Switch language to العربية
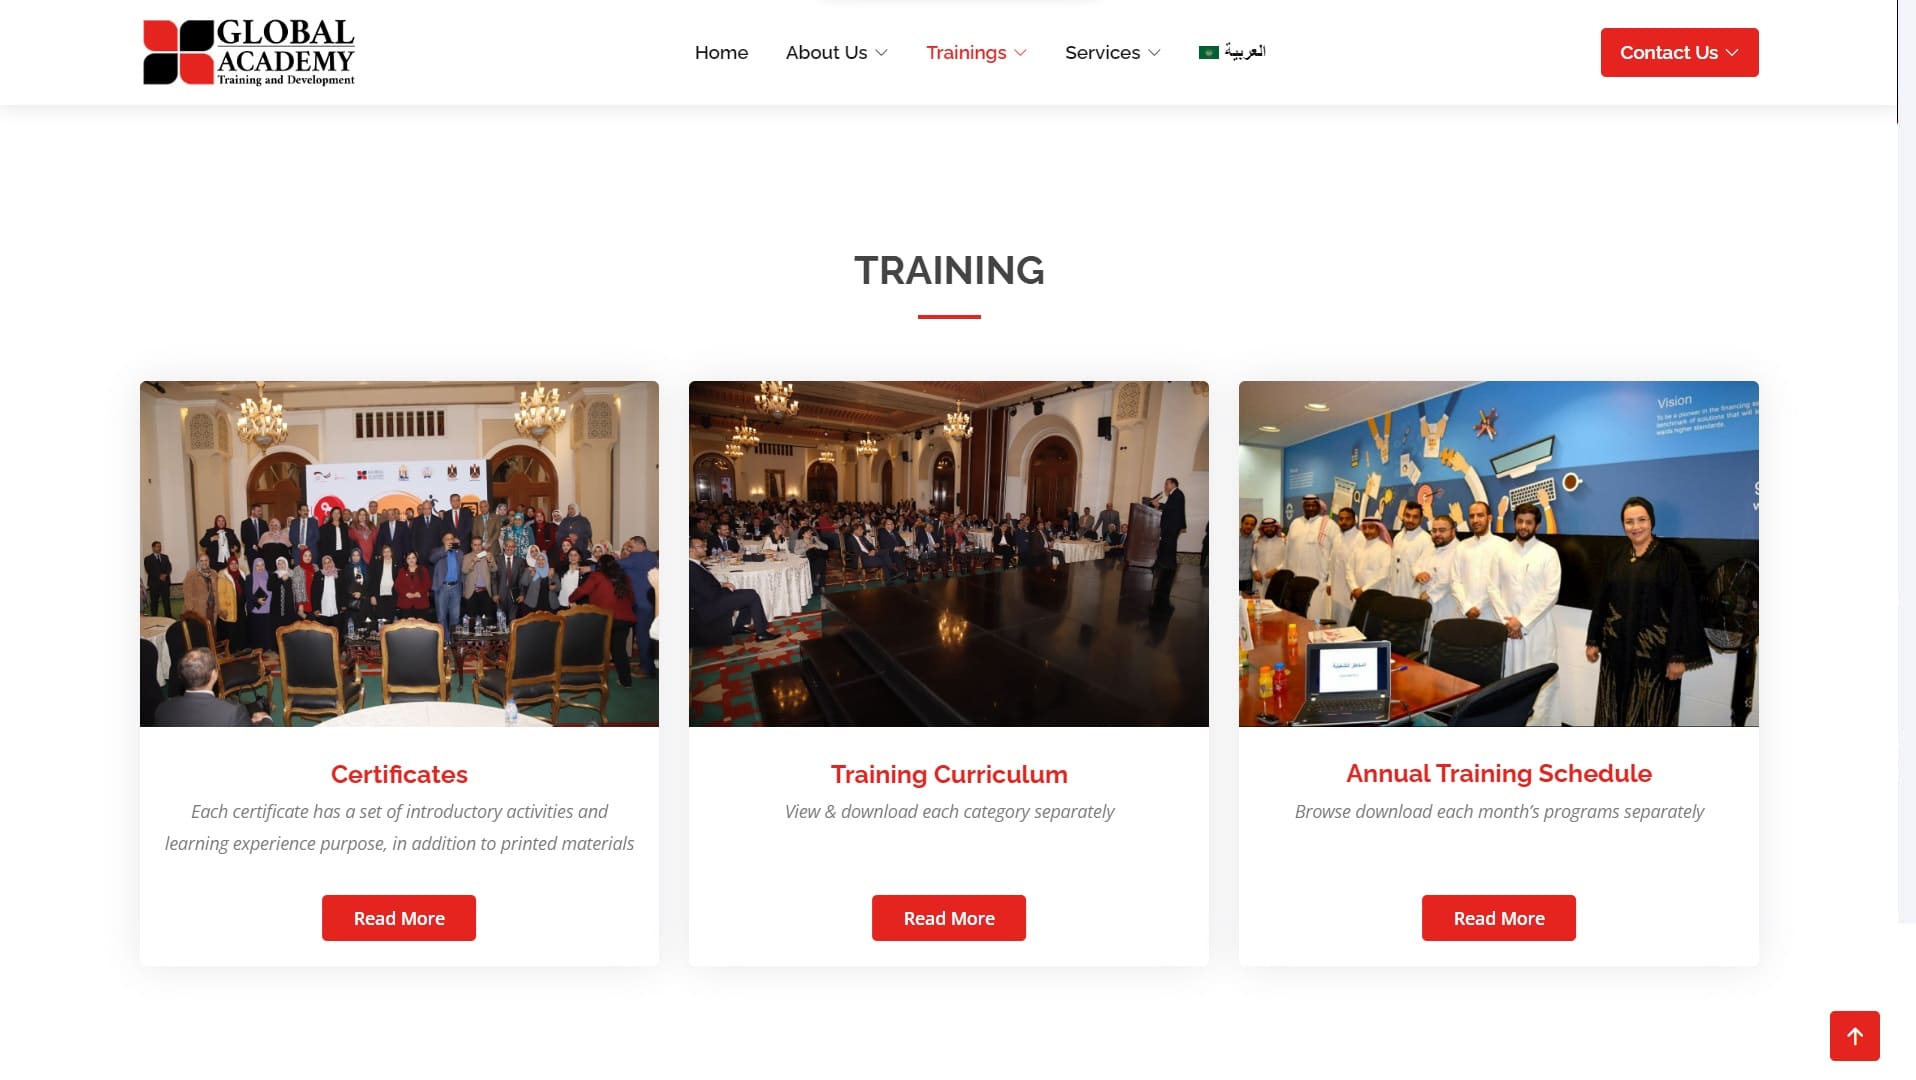Screen dimensions: 1916x1080 coord(1245,52)
